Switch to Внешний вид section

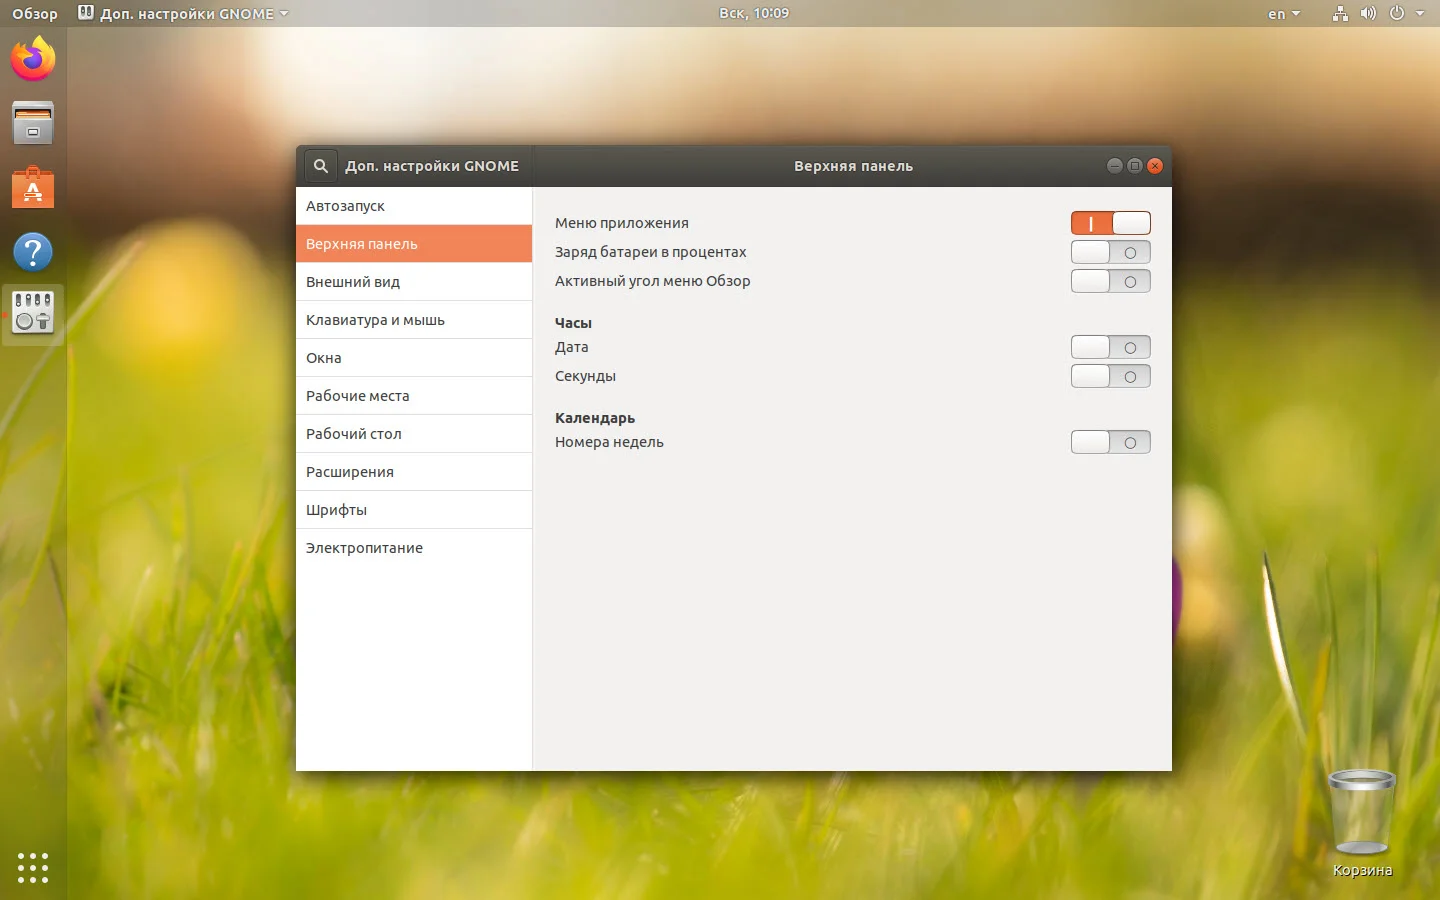pos(414,282)
